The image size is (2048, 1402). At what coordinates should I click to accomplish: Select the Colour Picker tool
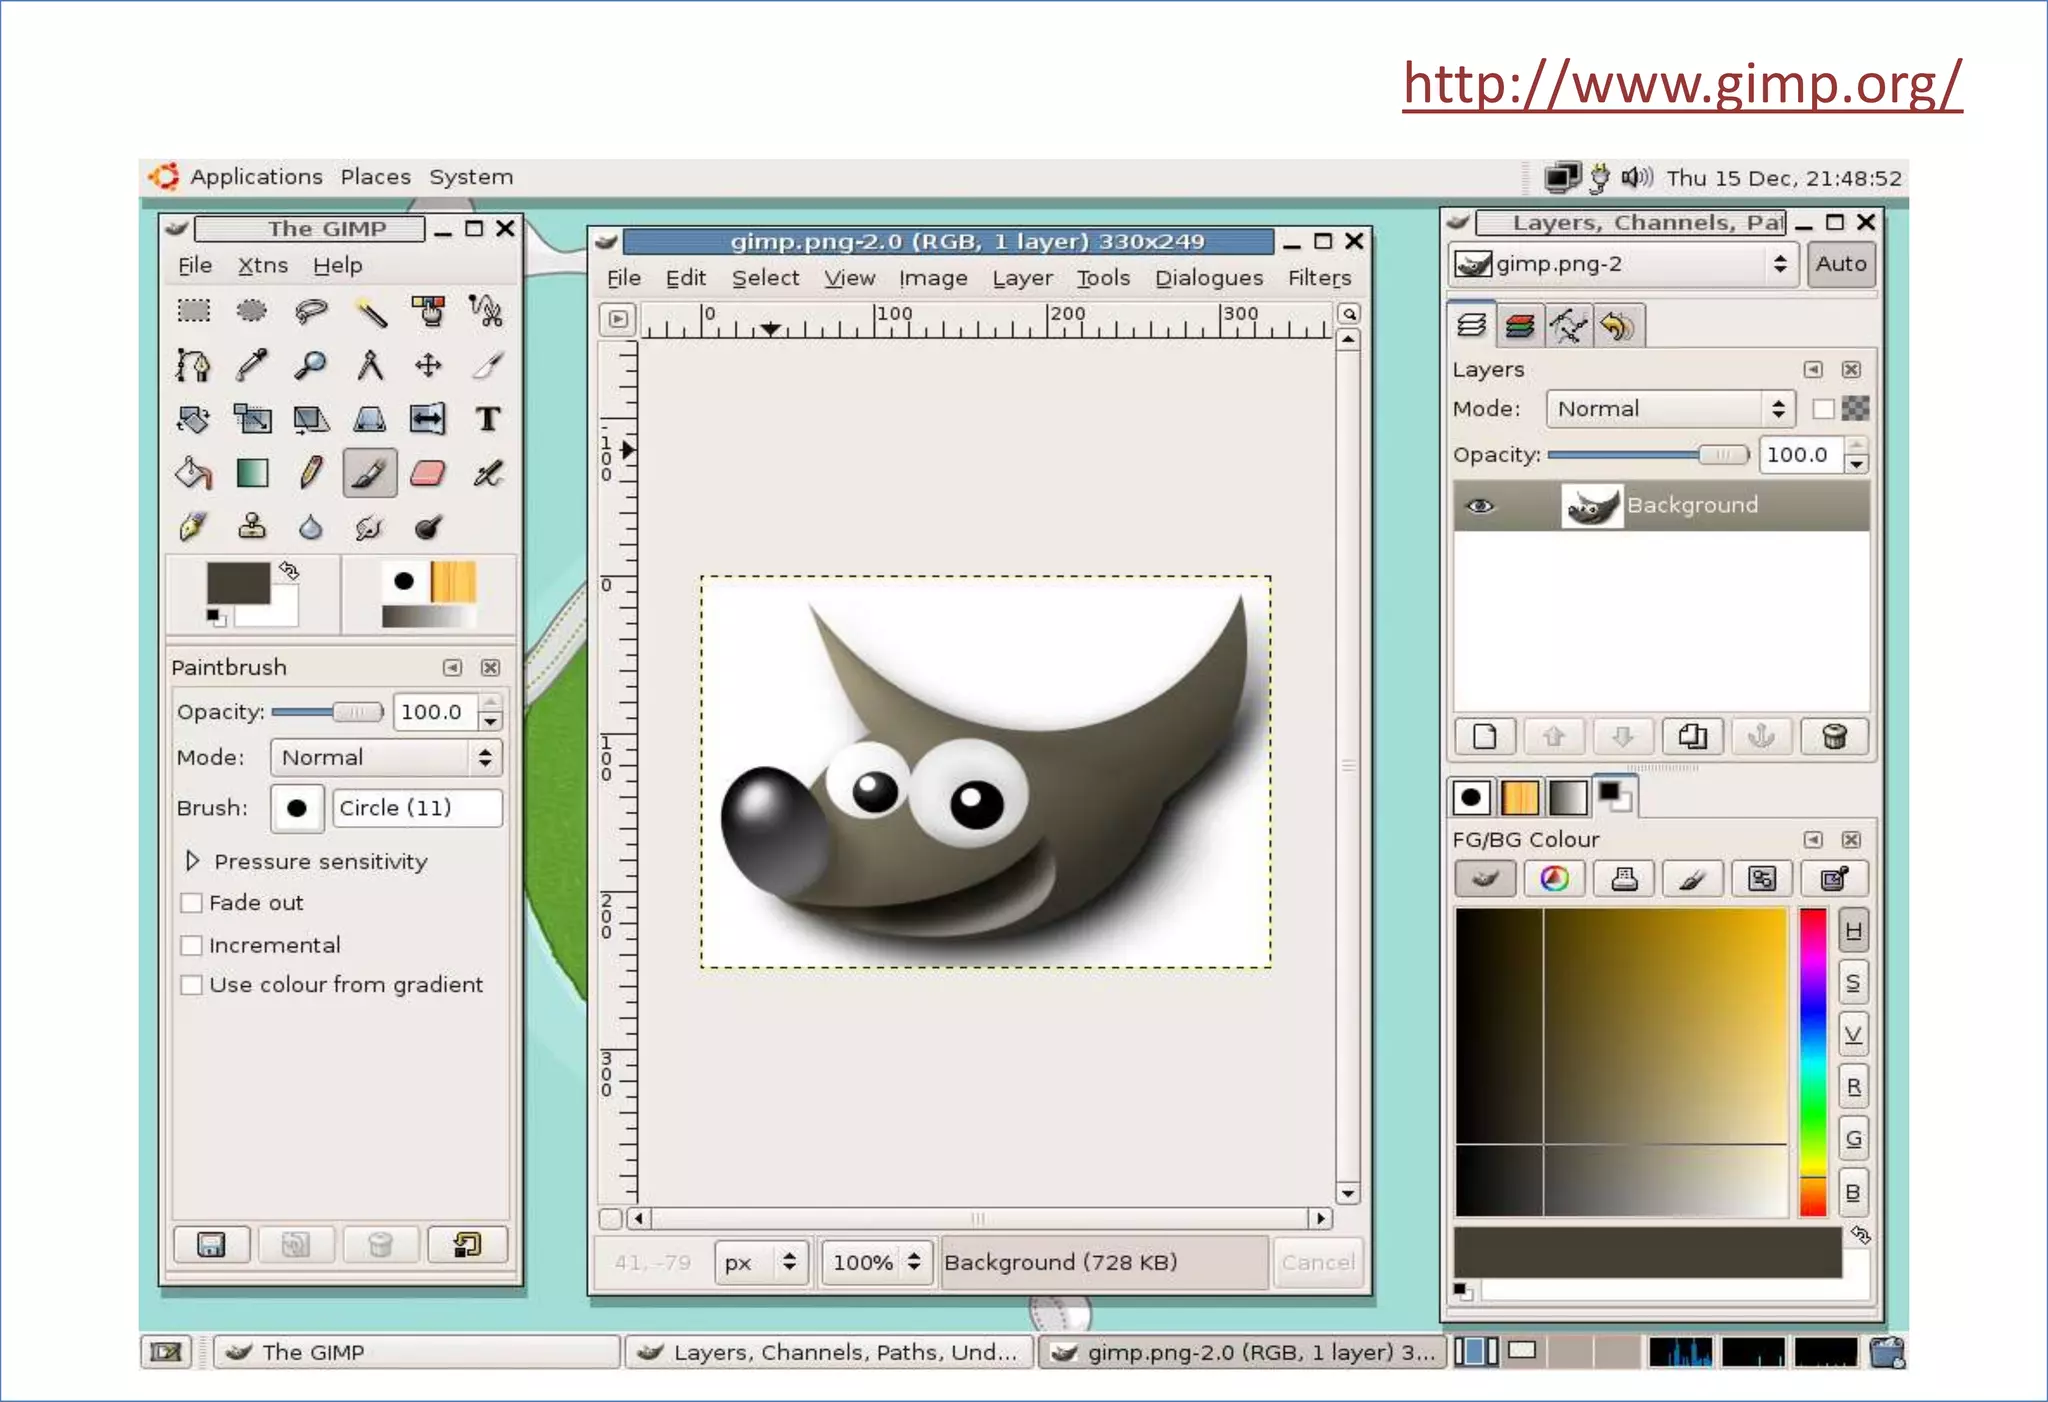point(252,365)
